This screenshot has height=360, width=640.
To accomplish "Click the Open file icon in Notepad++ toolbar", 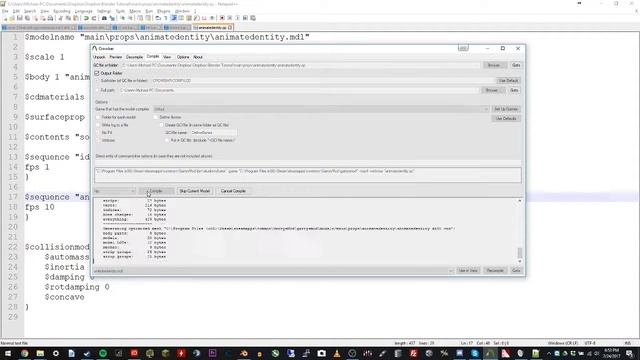I will pyautogui.click(x=12, y=18).
